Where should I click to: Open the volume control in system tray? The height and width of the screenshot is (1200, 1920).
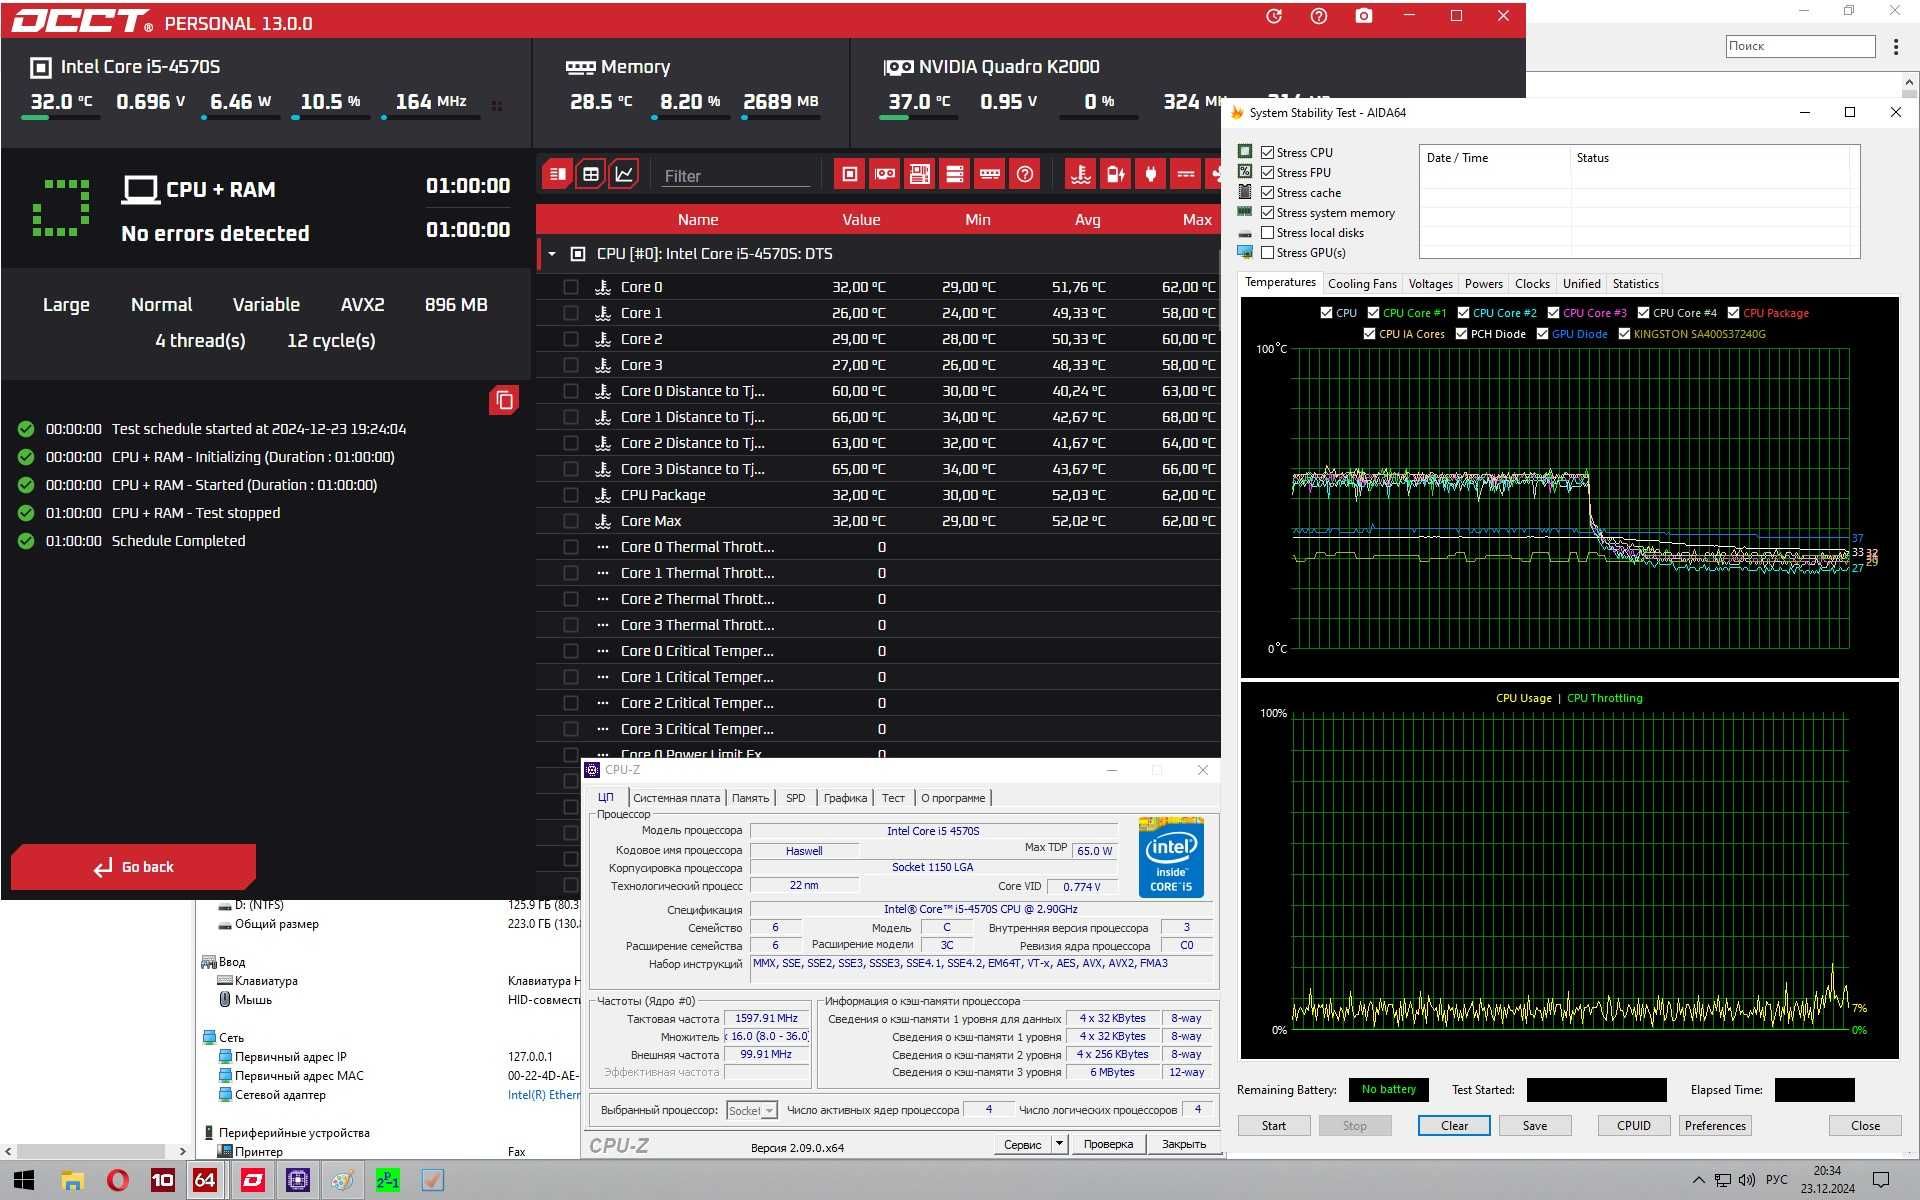[1747, 1180]
